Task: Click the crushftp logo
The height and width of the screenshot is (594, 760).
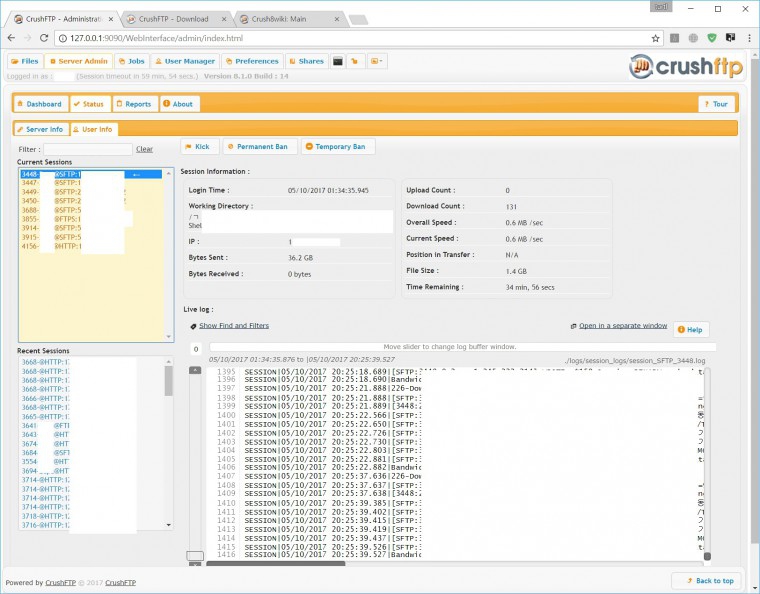Action: click(x=686, y=66)
